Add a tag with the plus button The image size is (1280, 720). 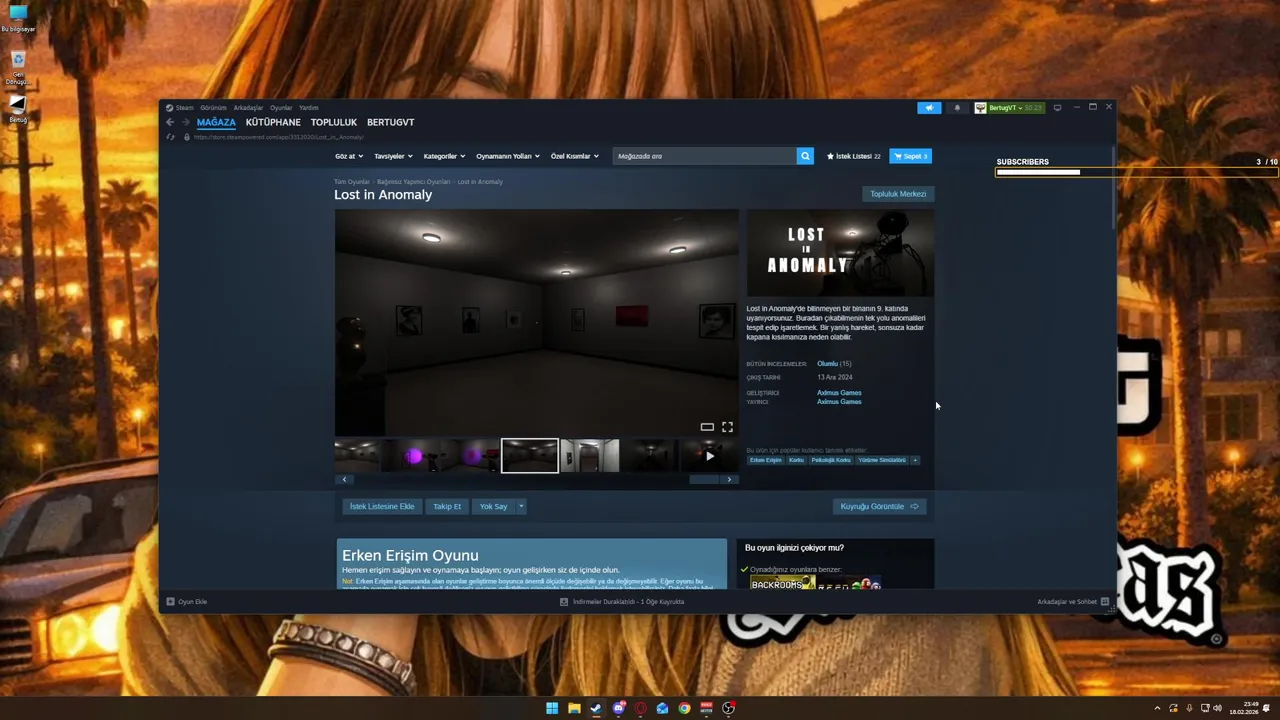tap(915, 460)
